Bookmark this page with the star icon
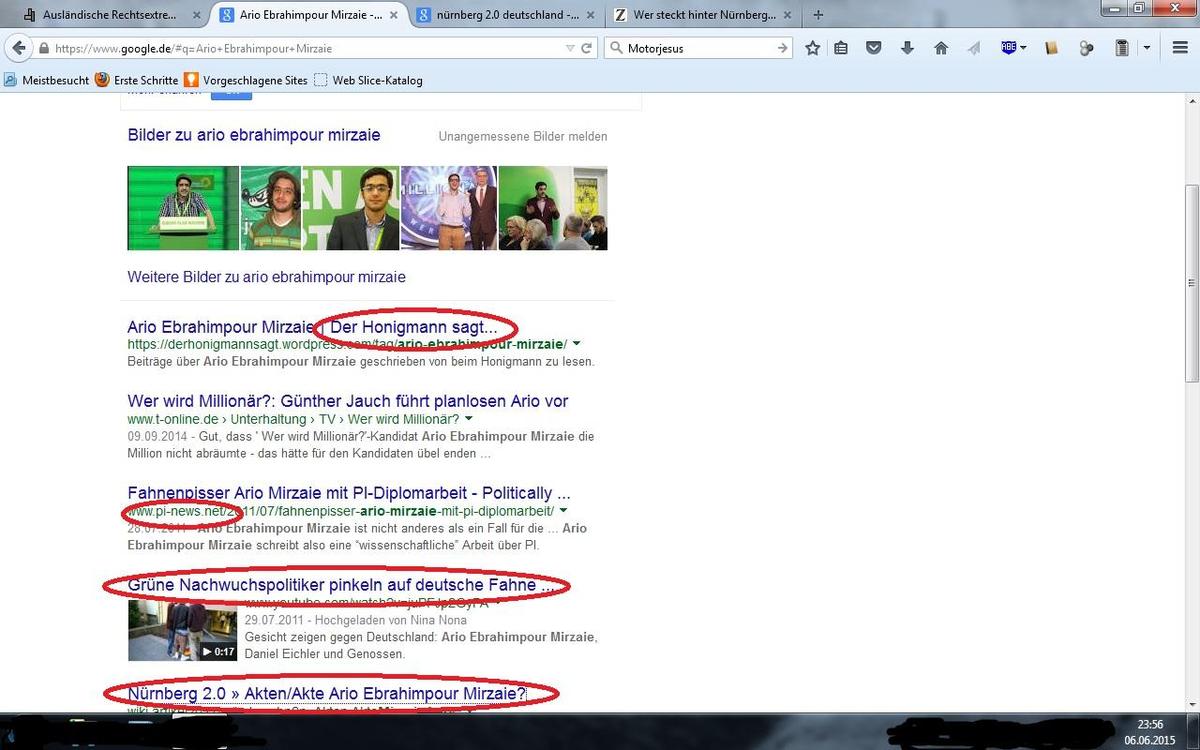This screenshot has height=750, width=1200. (813, 48)
